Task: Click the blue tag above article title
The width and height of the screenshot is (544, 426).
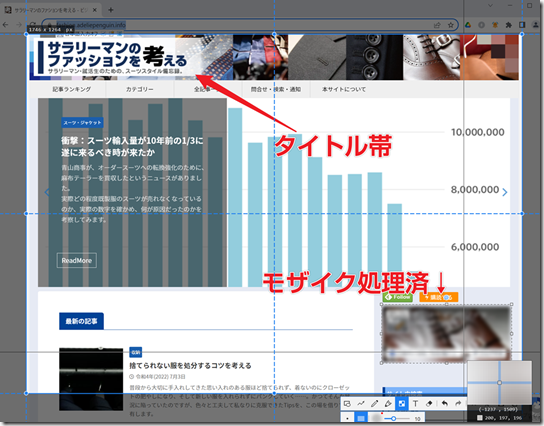Action: click(135, 352)
